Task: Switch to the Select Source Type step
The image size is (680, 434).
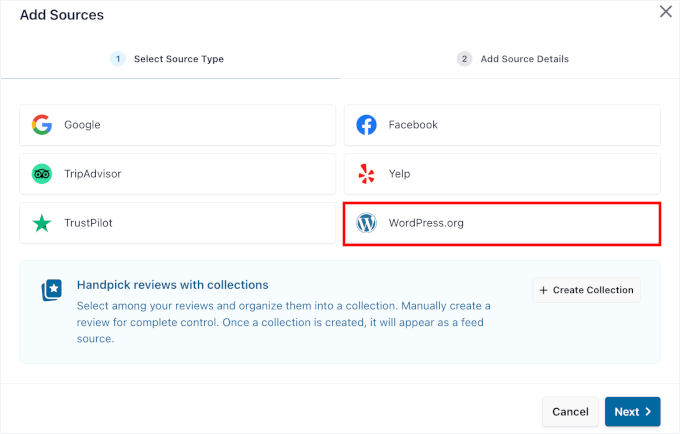Action: point(170,59)
